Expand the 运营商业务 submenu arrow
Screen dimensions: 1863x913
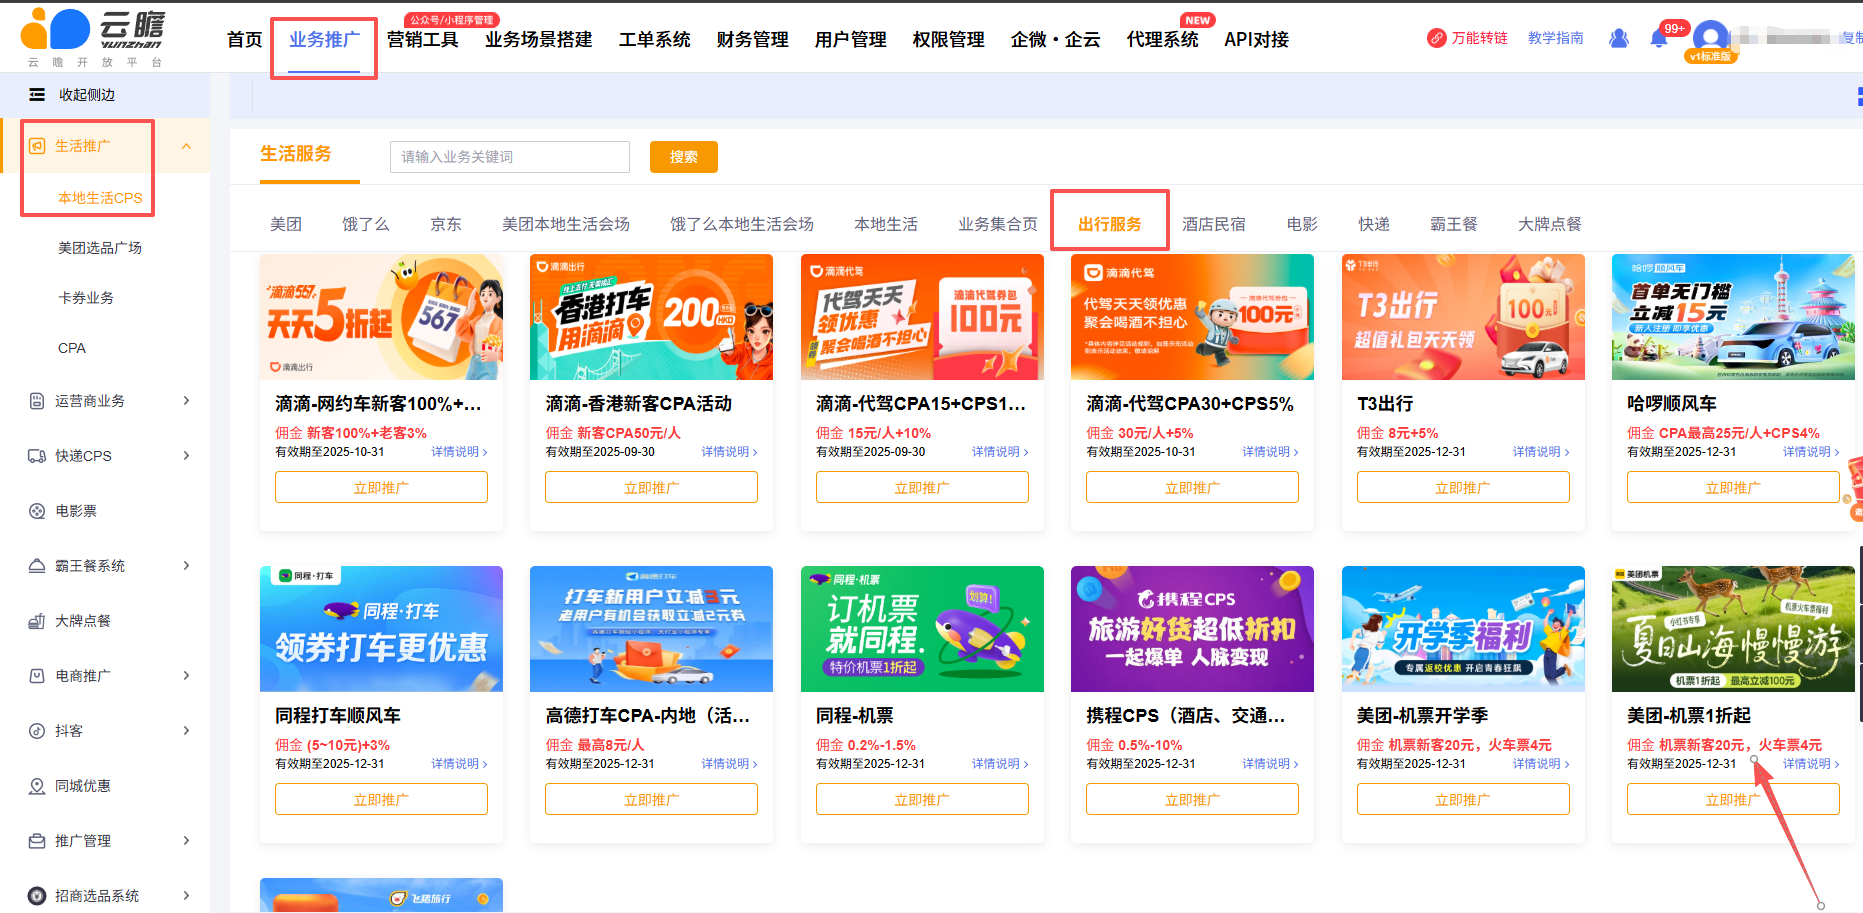(x=186, y=401)
